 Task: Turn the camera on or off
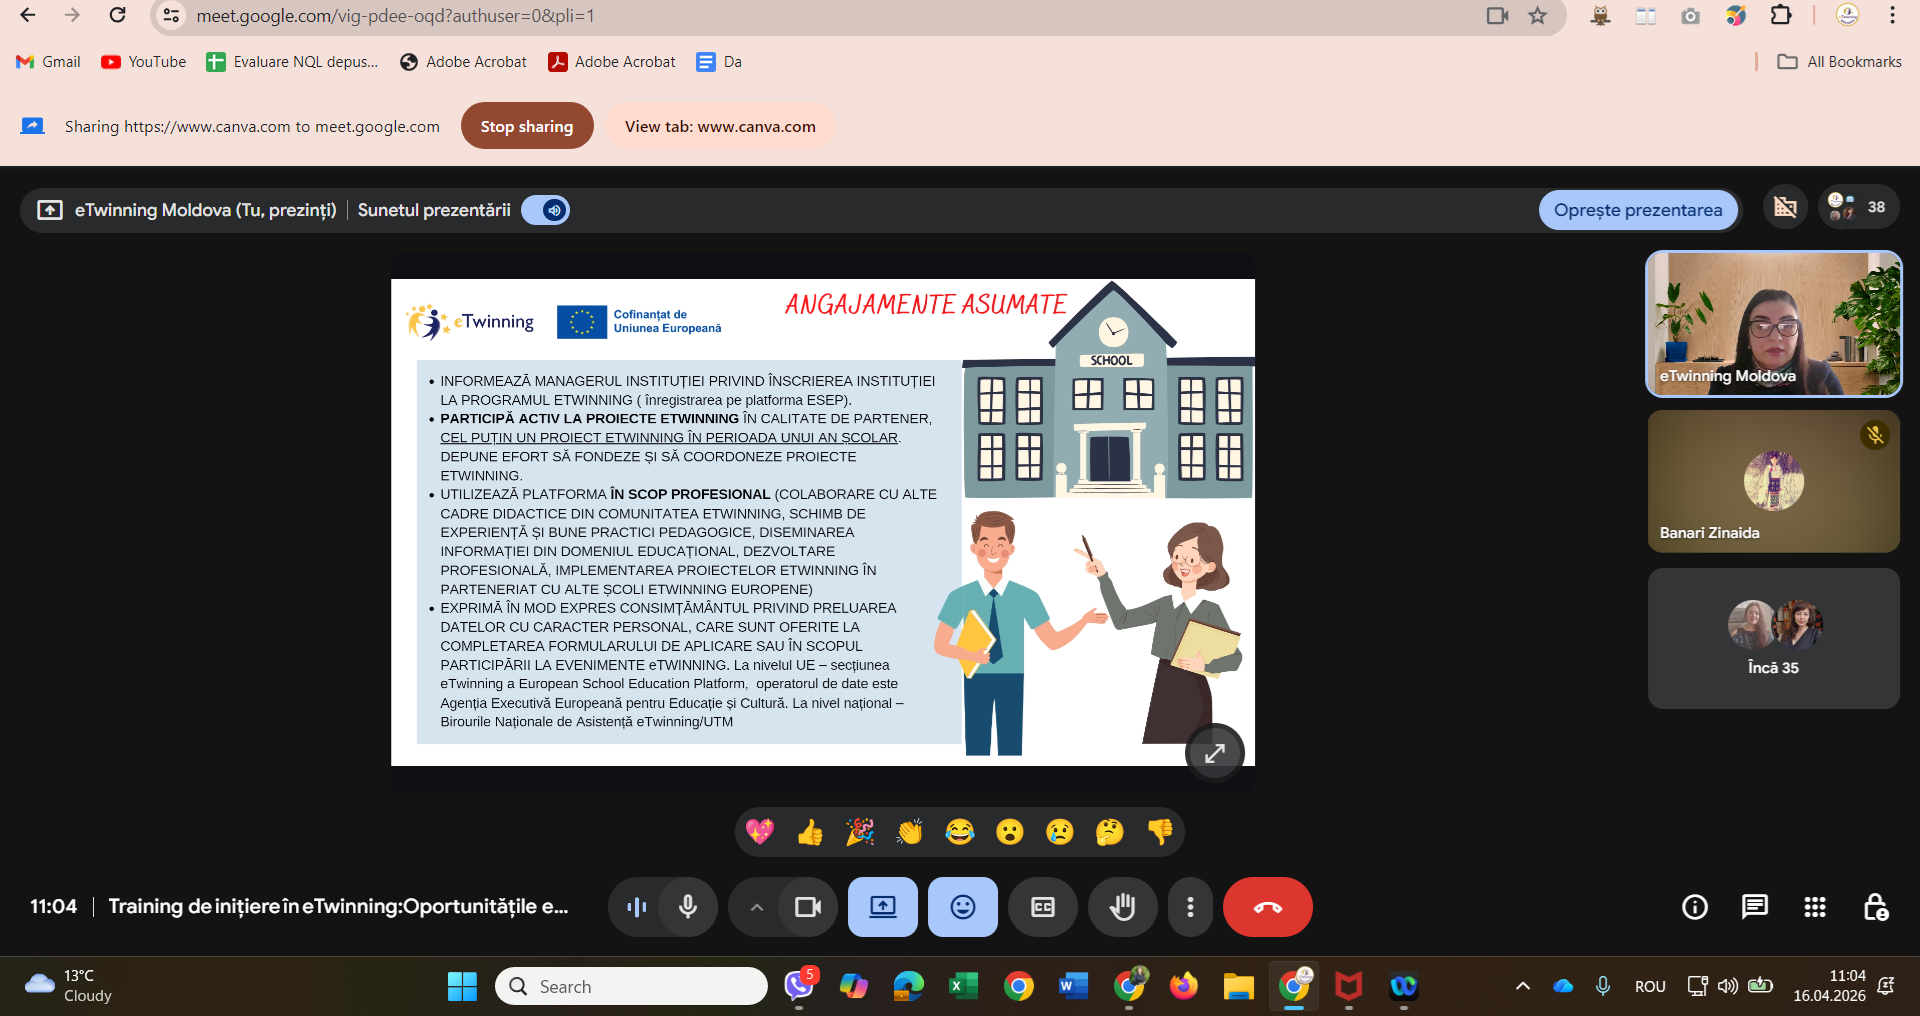click(807, 907)
